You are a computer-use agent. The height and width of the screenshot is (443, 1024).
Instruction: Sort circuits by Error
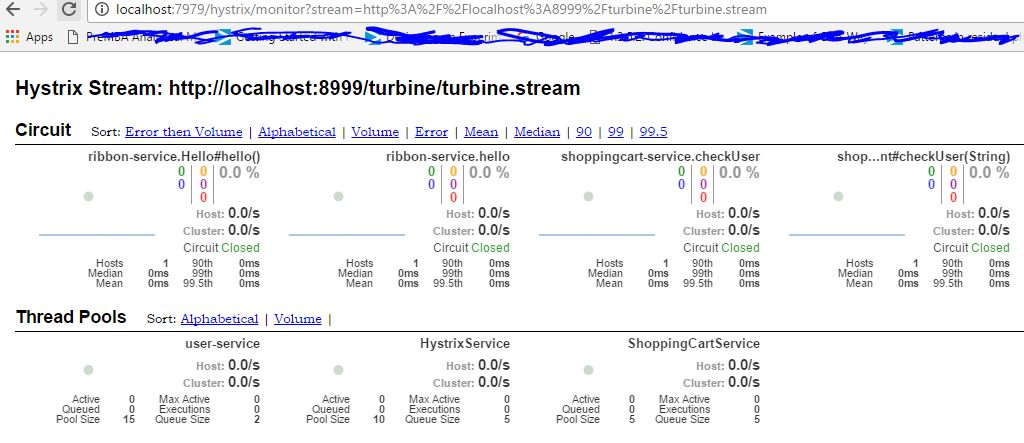(431, 132)
